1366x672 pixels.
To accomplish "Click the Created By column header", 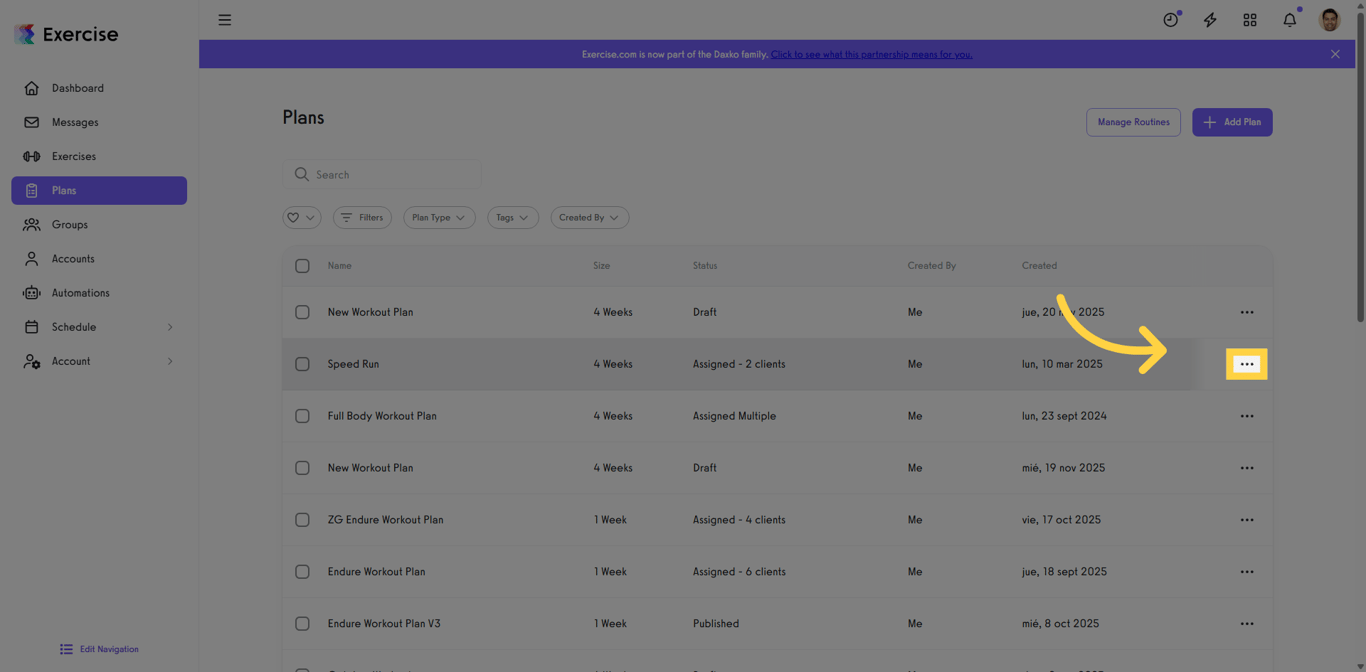I will [x=931, y=266].
